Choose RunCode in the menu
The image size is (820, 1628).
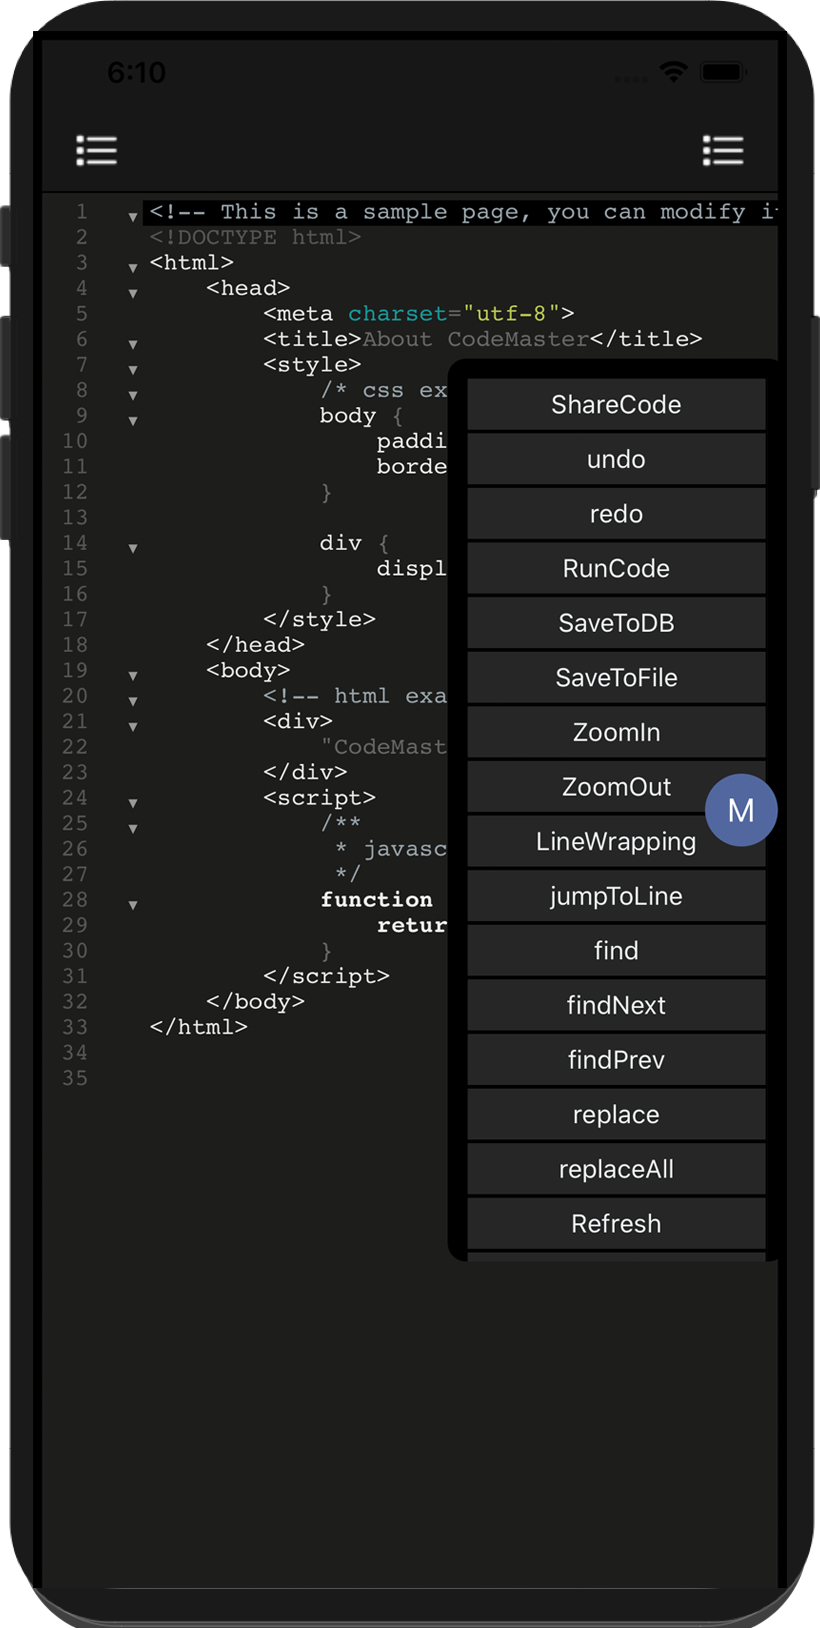pyautogui.click(x=616, y=568)
